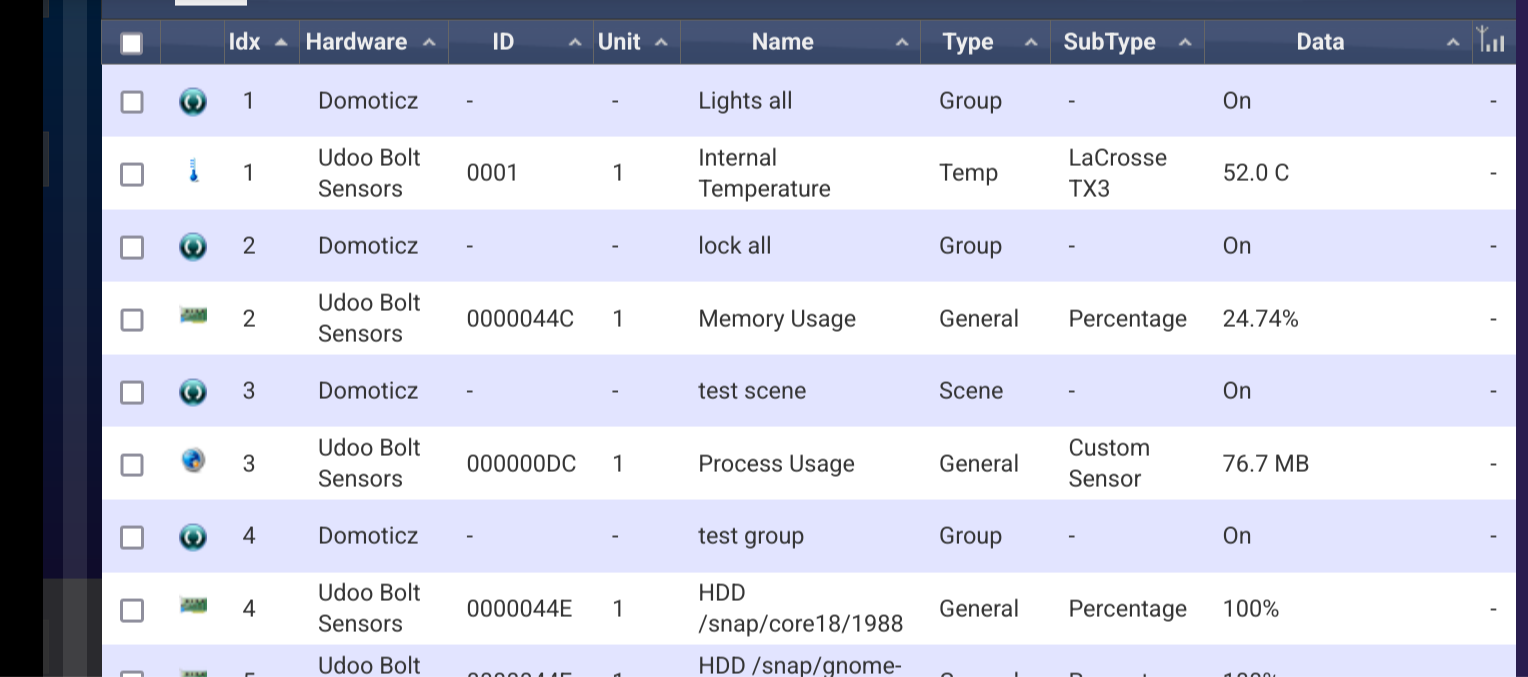
Task: Sort the table by the Type column
Action: pos(985,42)
